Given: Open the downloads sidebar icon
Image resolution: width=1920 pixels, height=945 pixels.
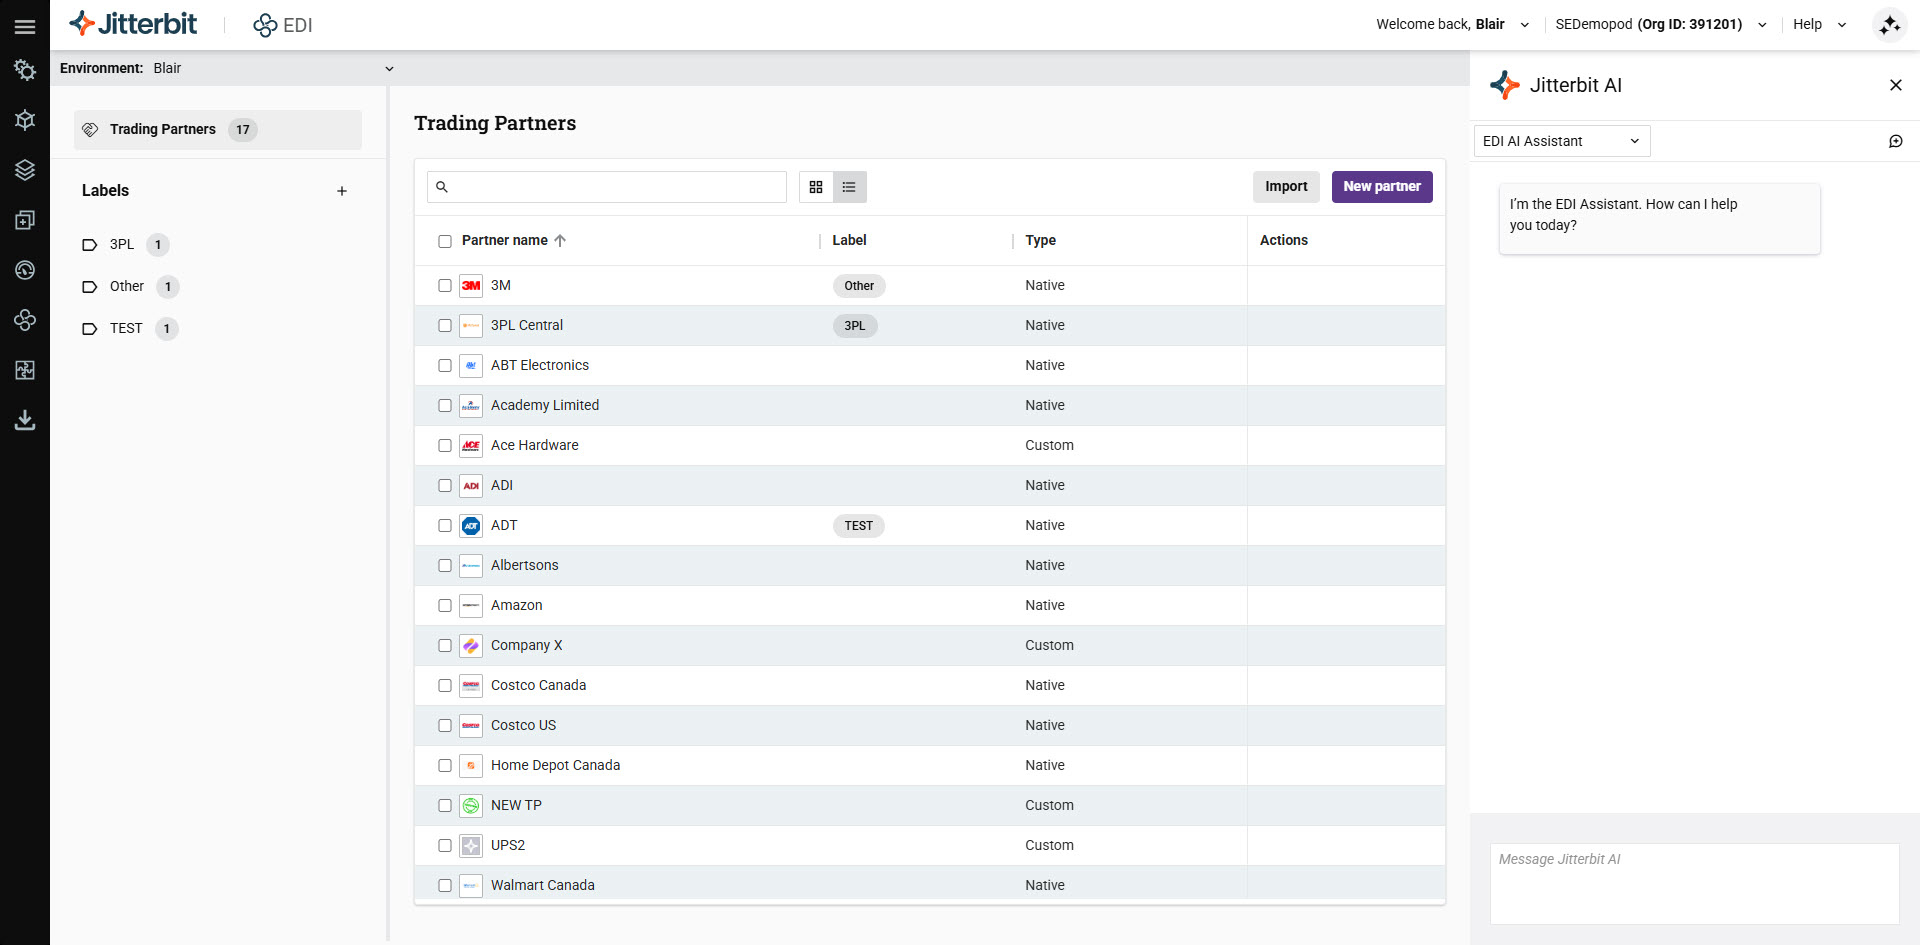Looking at the screenshot, I should pos(25,420).
